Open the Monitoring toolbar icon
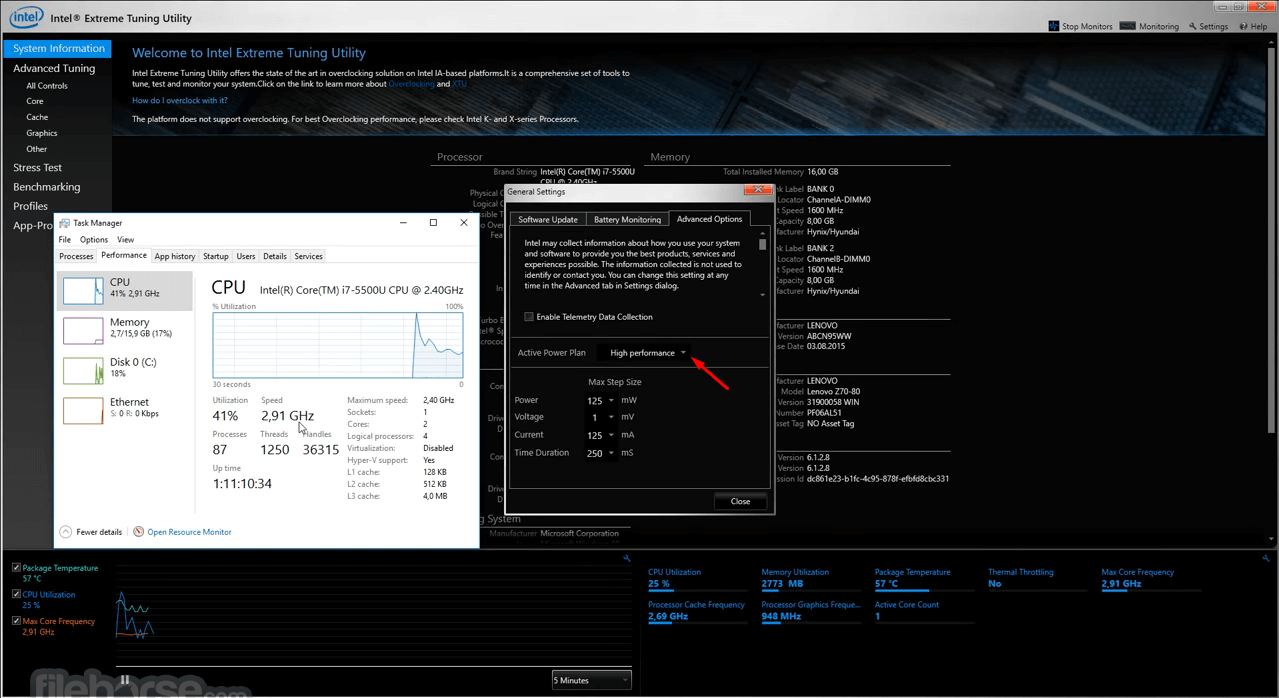 (x=1128, y=26)
